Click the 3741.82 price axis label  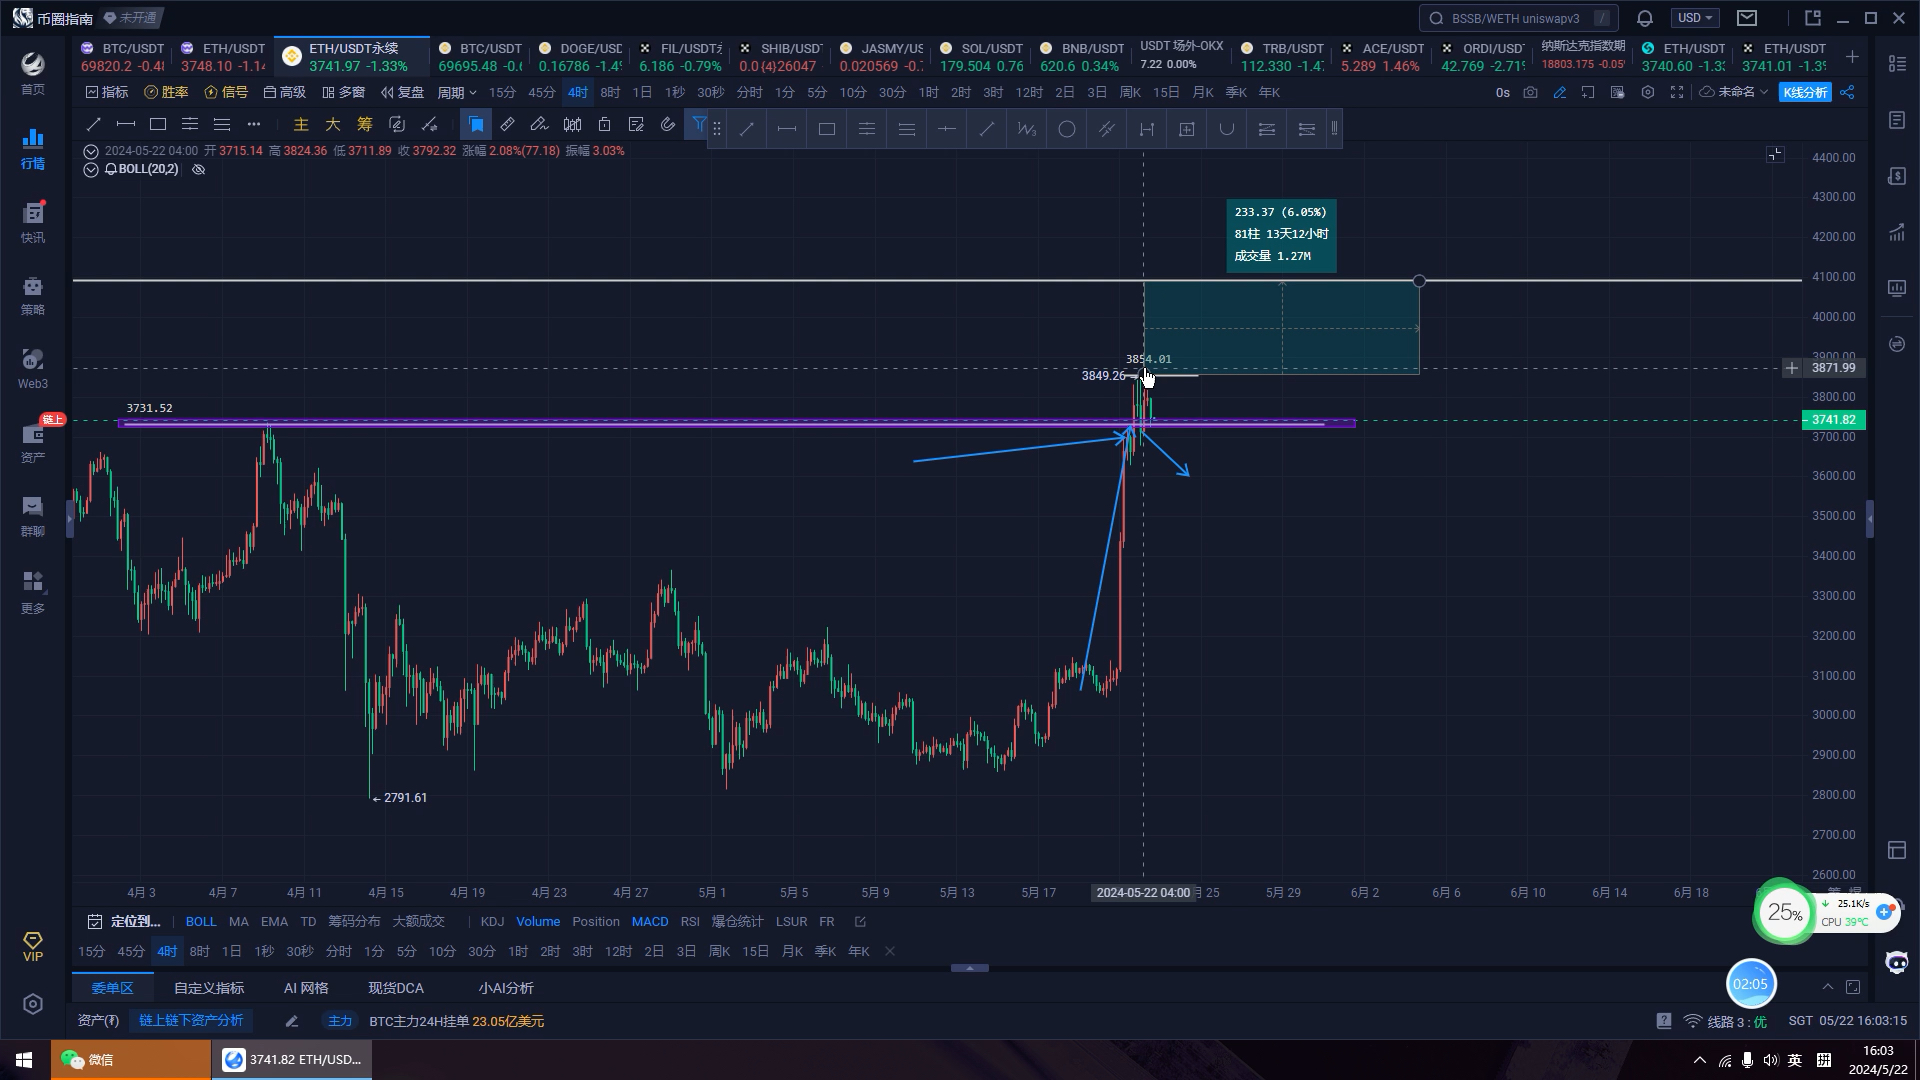click(1833, 420)
